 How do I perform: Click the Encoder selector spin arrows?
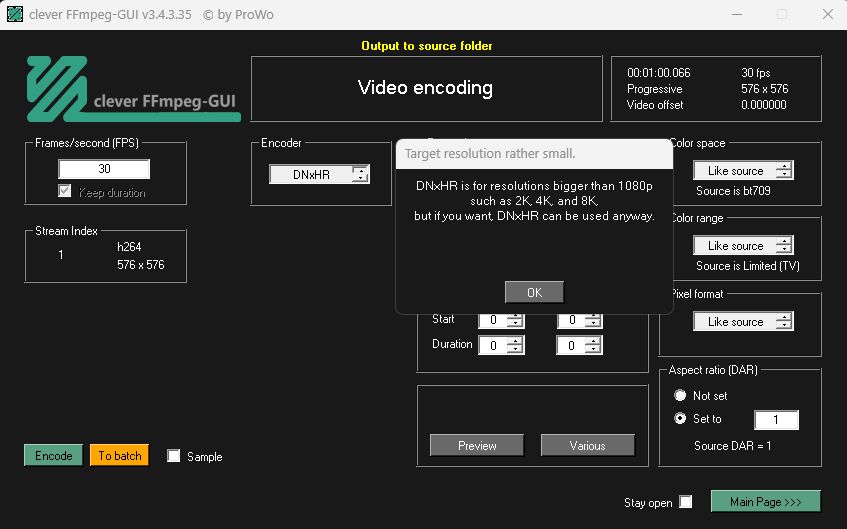[x=361, y=175]
